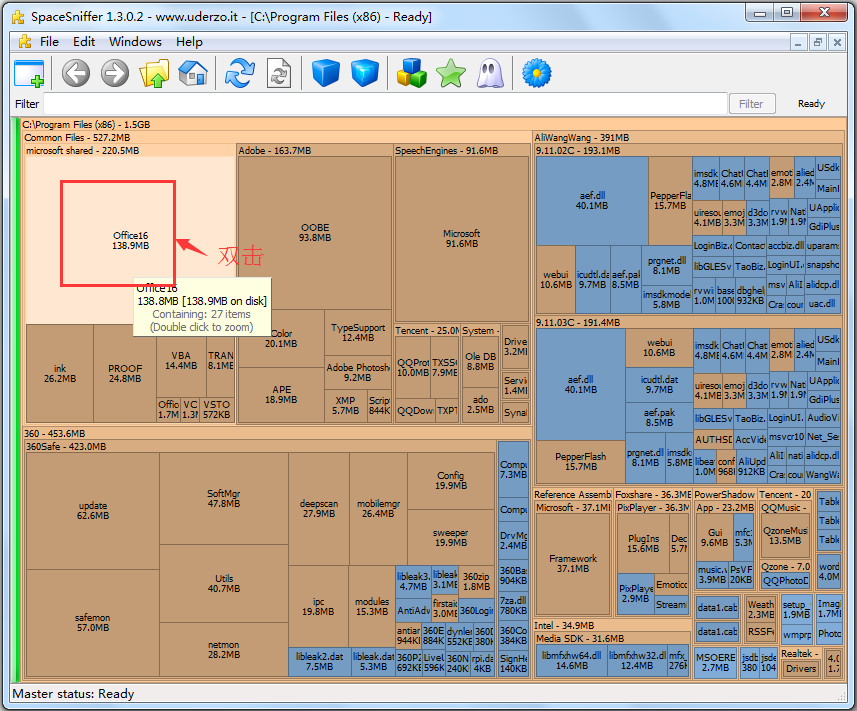Go back with the left arrow icon
The width and height of the screenshot is (857, 711).
[76, 73]
